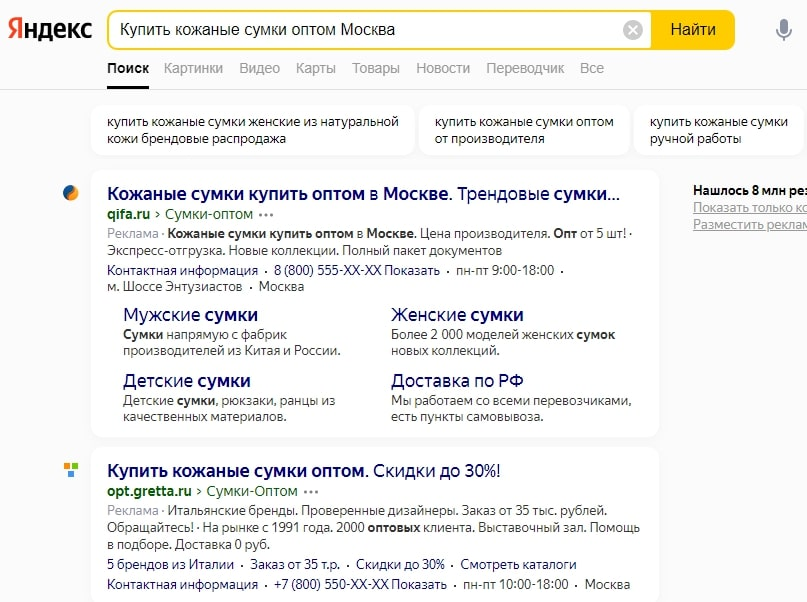Screen dimensions: 807x602
Task: Open the Товары tab
Action: 376,68
